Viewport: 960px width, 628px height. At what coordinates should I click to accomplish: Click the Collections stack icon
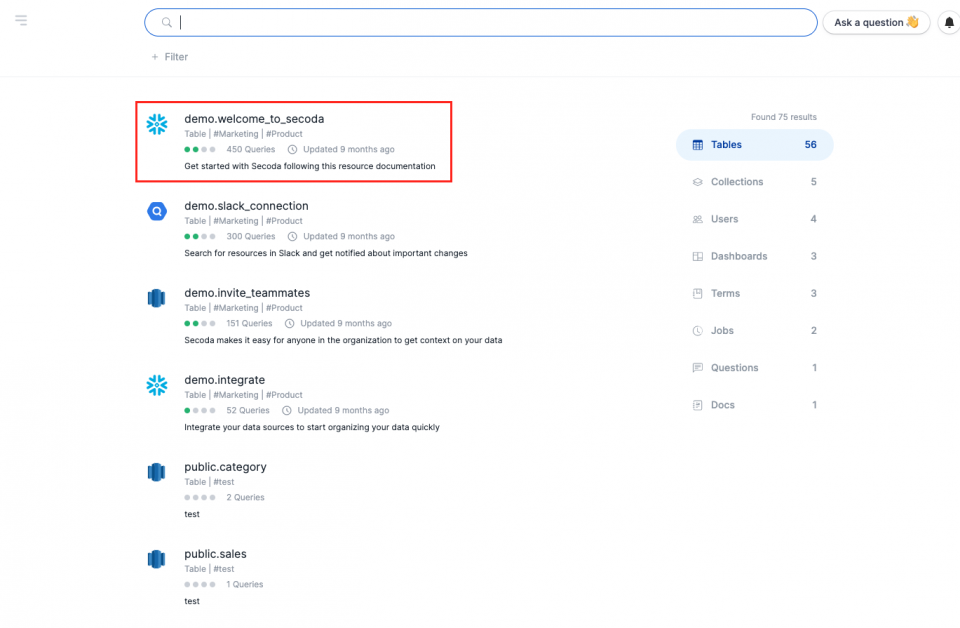(x=697, y=182)
